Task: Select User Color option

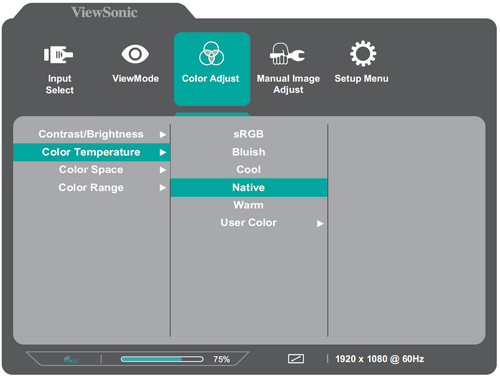Action: pos(249,223)
